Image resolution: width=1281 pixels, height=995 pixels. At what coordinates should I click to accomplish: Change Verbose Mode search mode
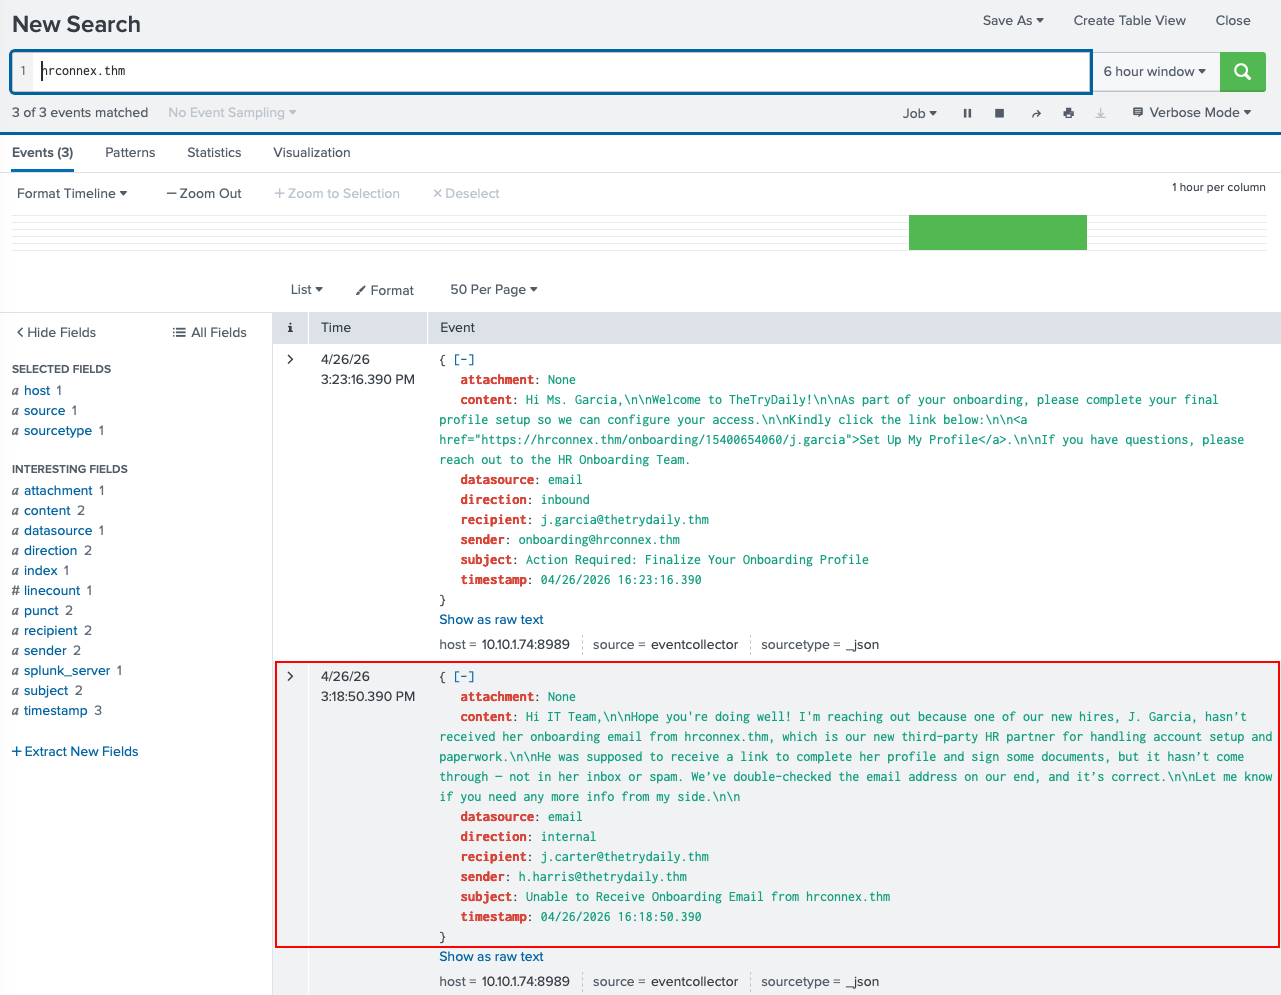pos(1192,112)
